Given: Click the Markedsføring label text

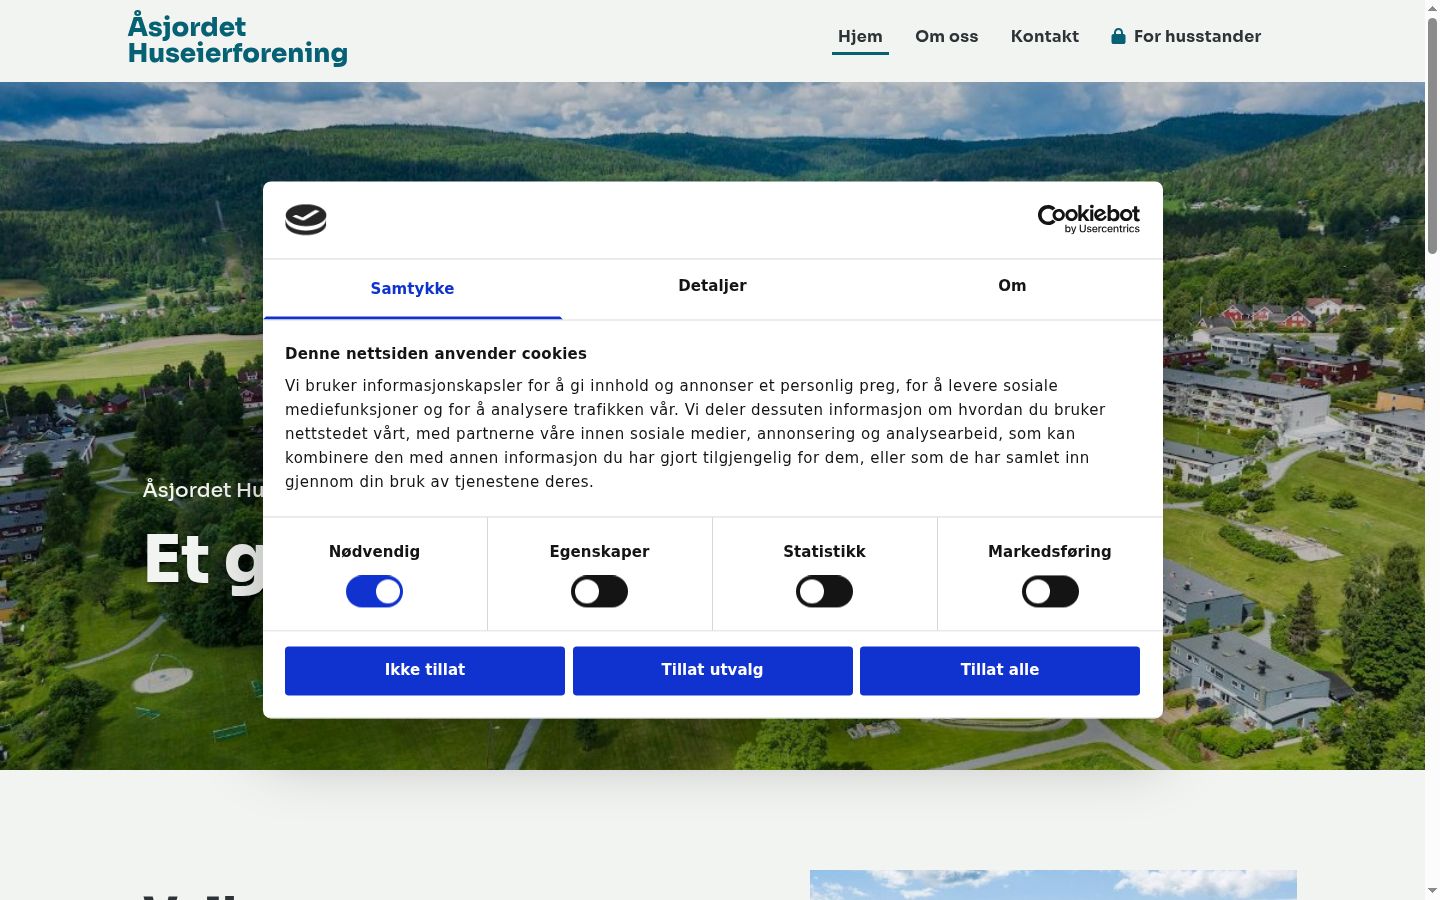Looking at the screenshot, I should coord(1050,551).
